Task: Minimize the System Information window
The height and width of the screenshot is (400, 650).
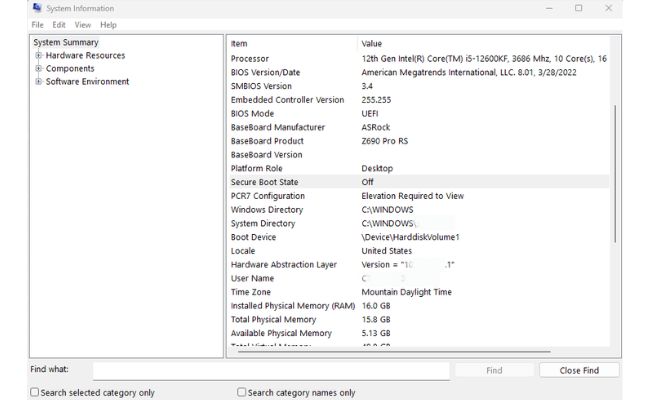Action: [549, 8]
